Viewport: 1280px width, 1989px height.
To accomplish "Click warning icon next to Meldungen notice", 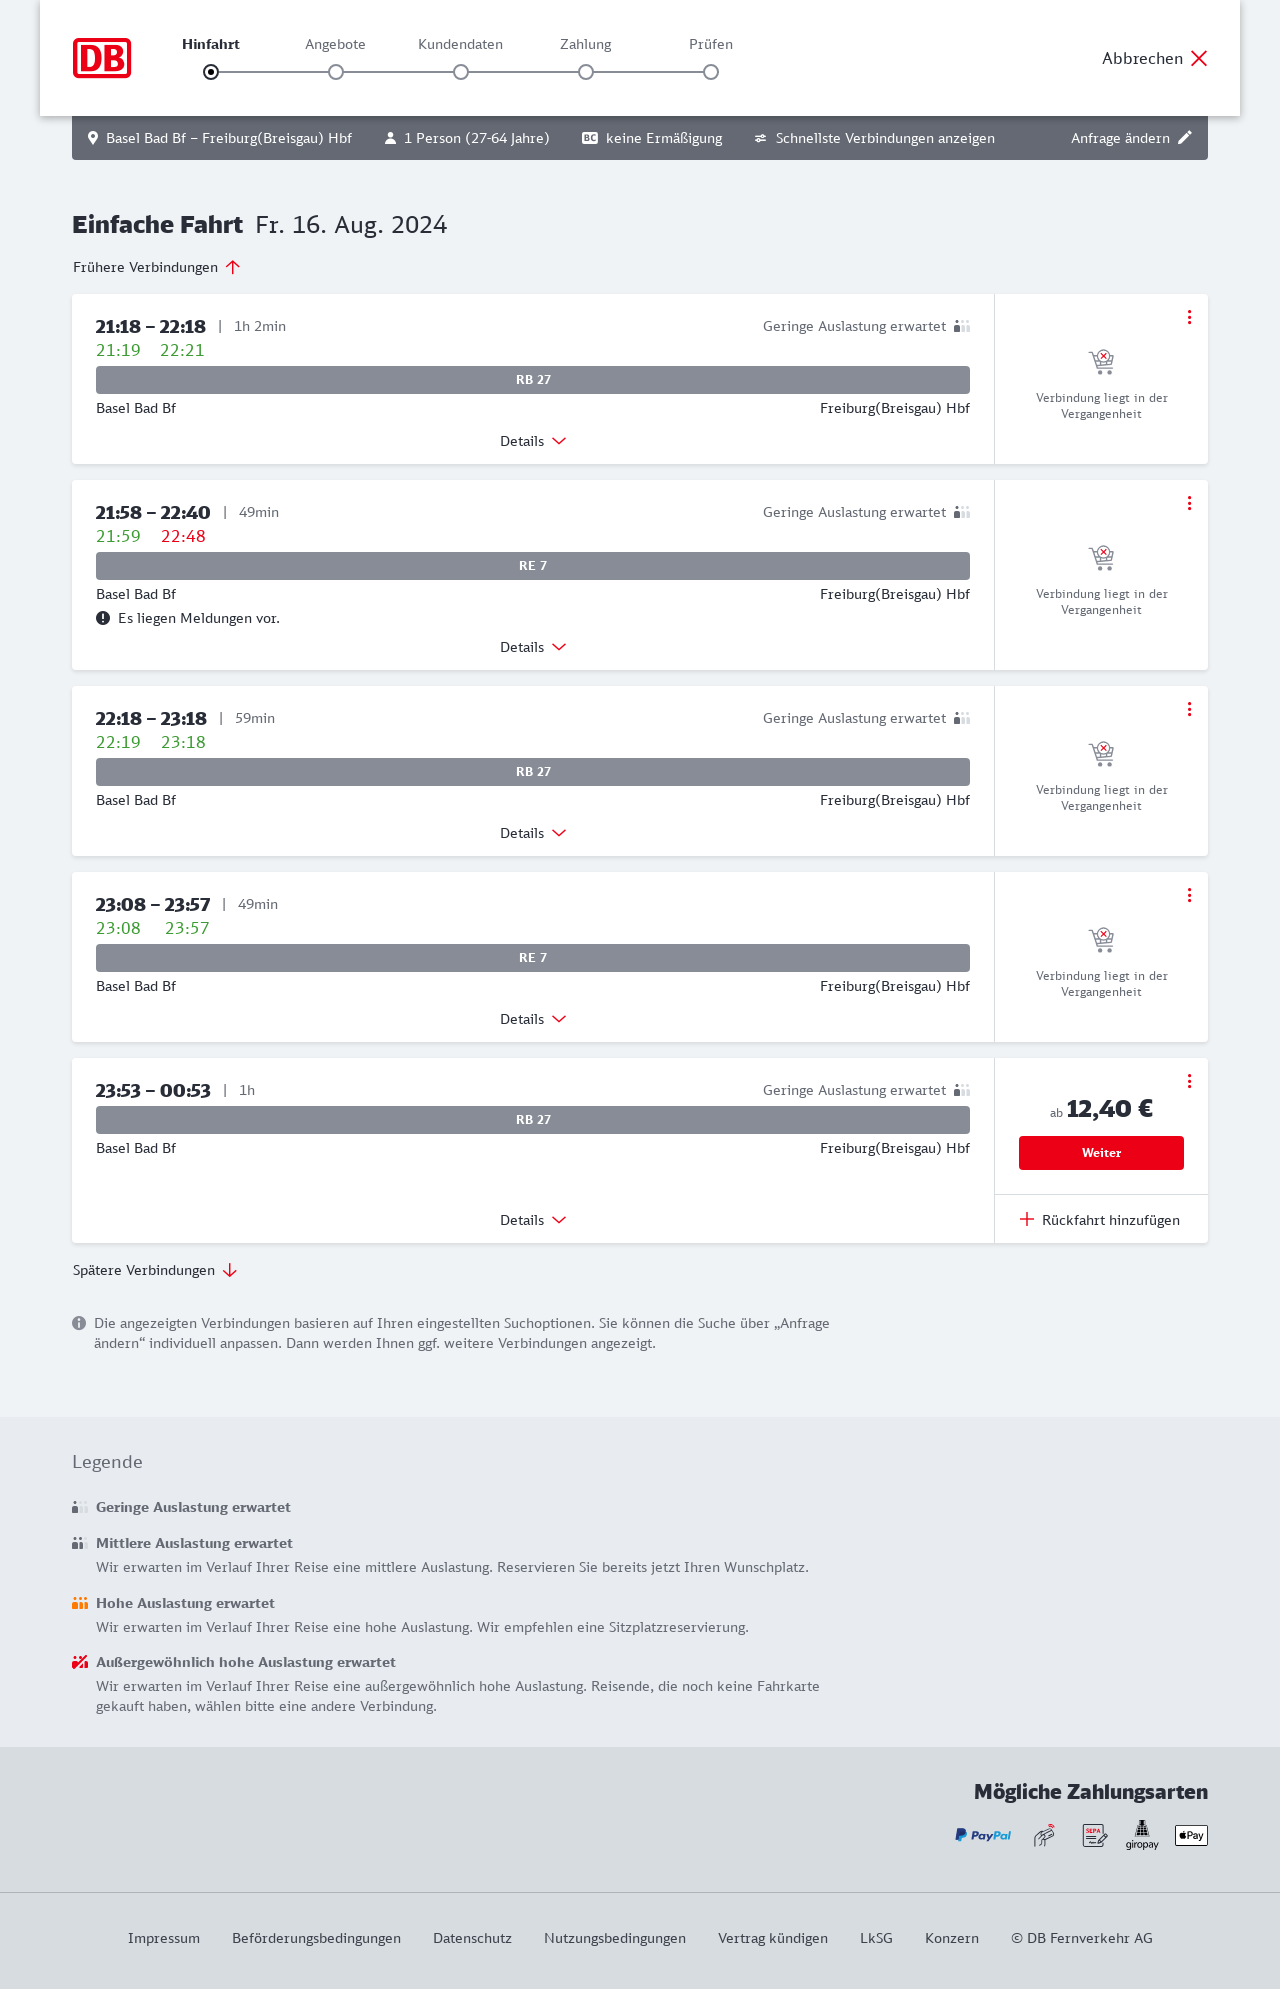I will click(x=103, y=618).
